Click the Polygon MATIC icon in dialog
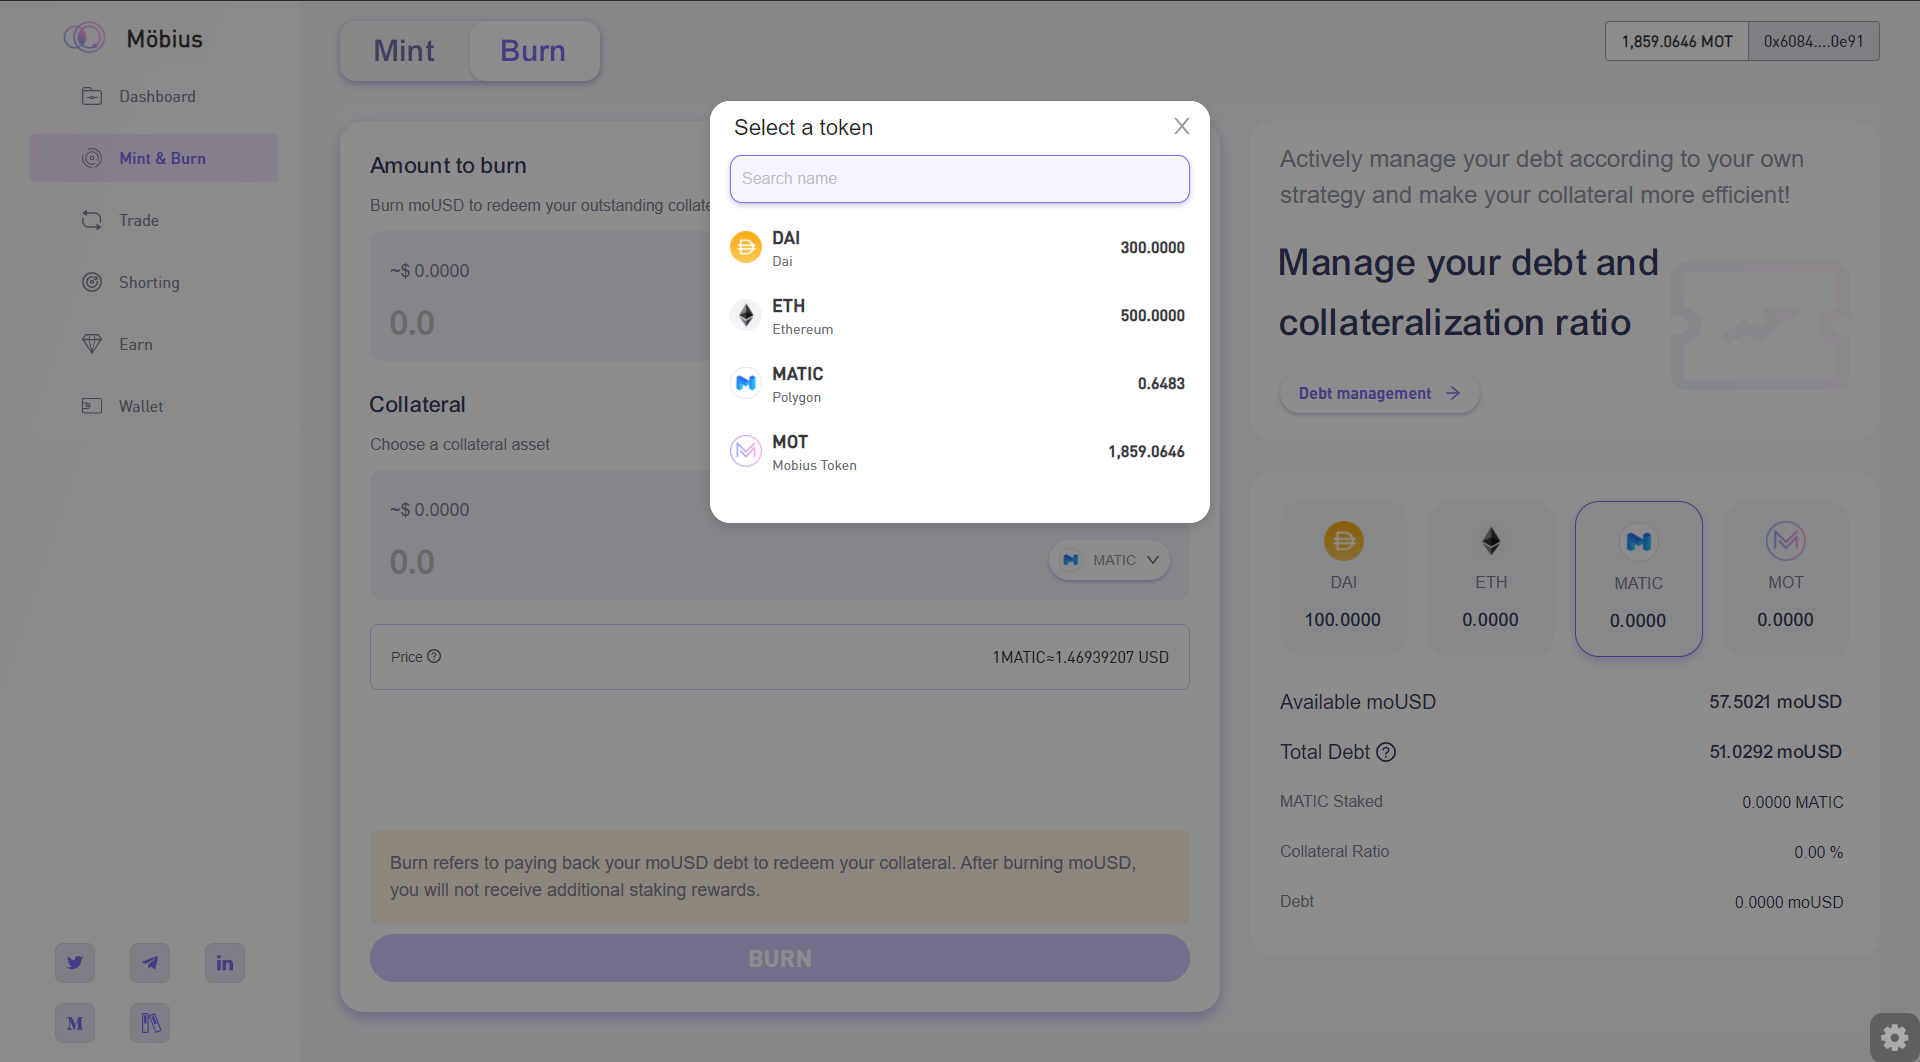1920x1062 pixels. pos(746,383)
